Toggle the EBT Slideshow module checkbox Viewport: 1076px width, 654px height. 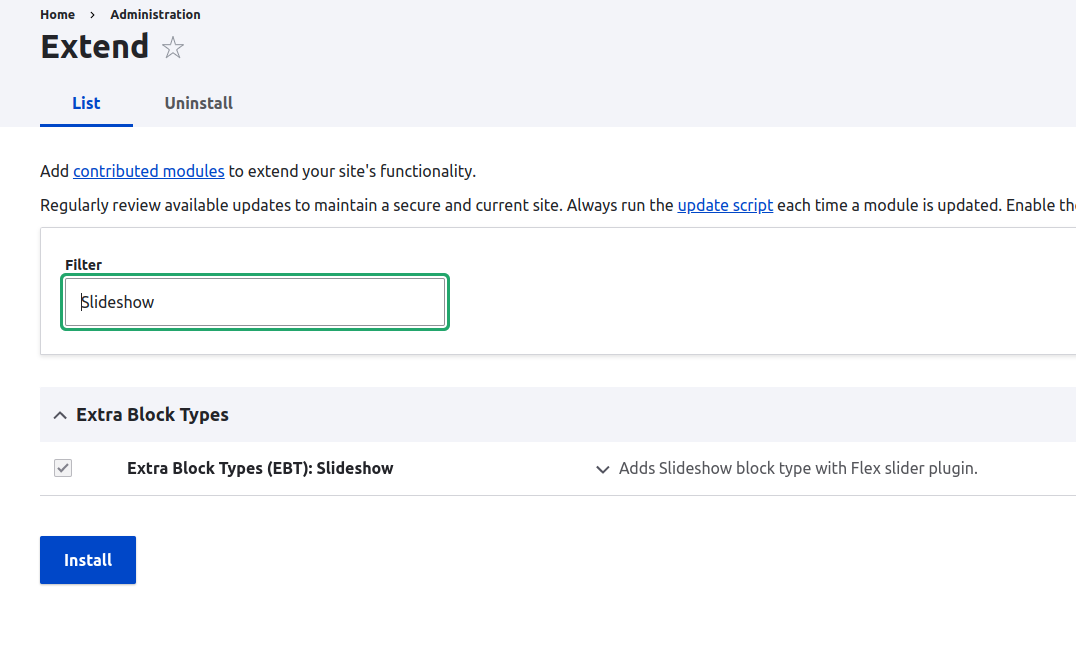pos(63,468)
